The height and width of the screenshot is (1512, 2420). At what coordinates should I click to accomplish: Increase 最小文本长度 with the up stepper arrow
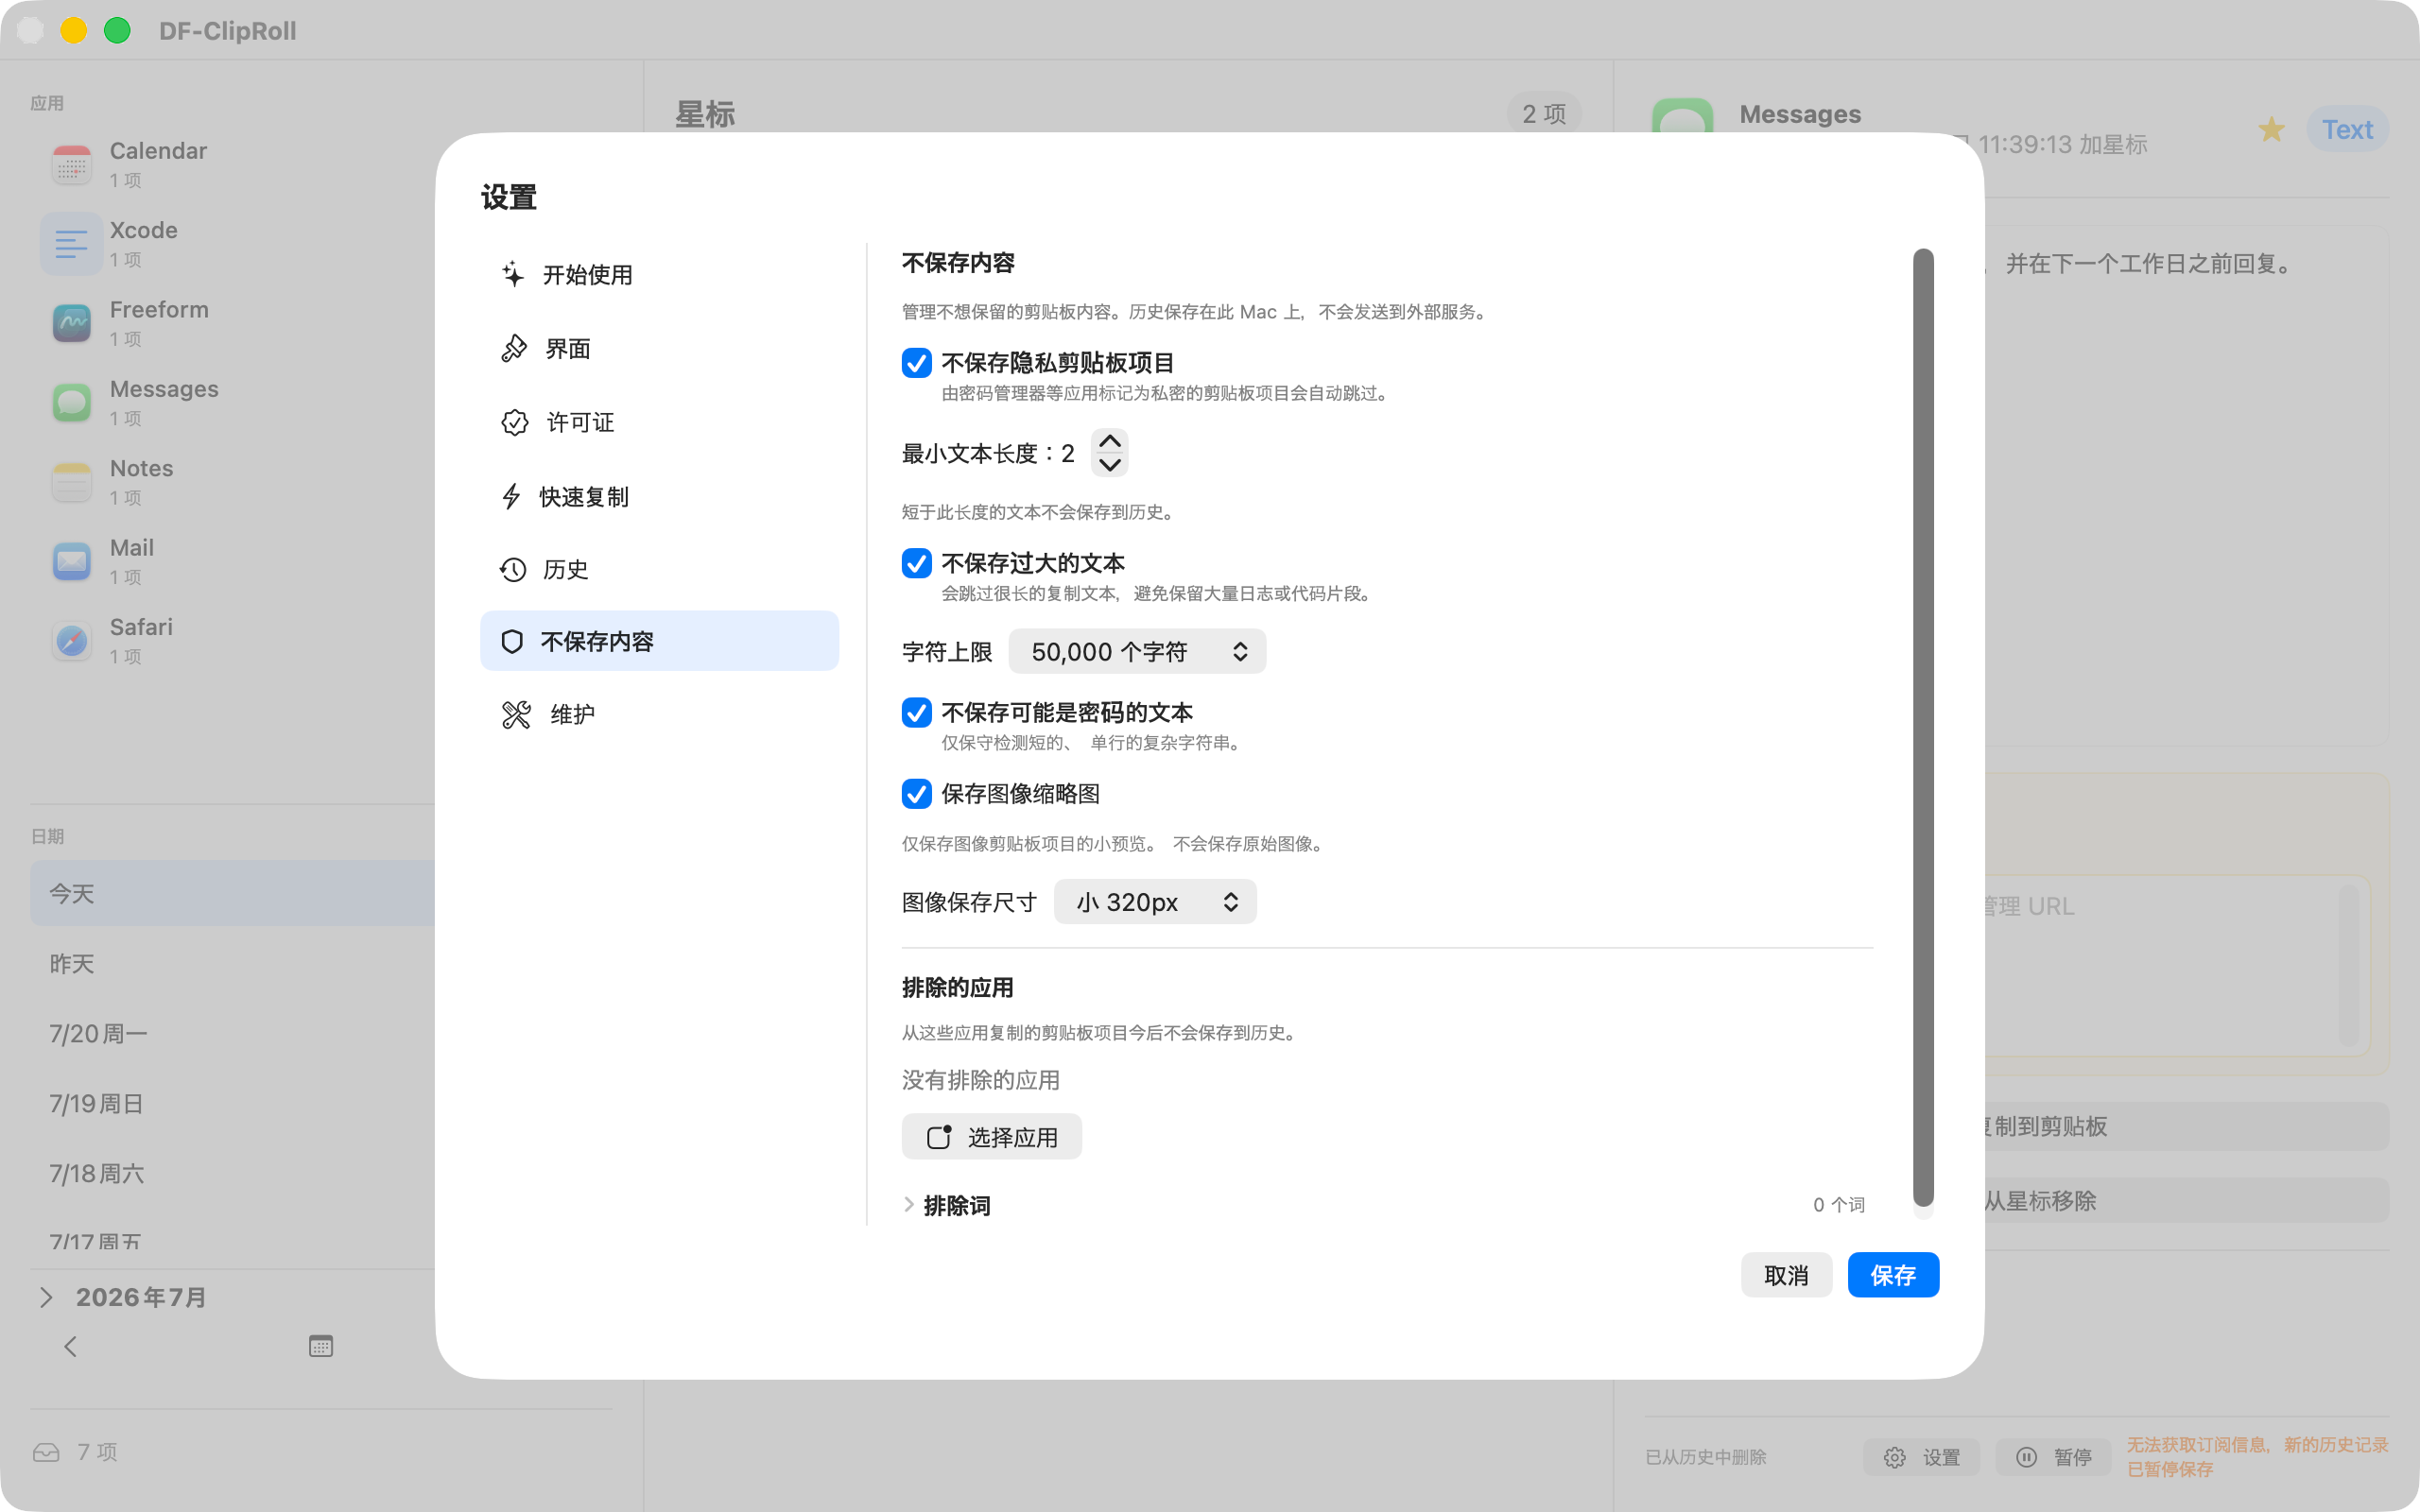[x=1110, y=441]
